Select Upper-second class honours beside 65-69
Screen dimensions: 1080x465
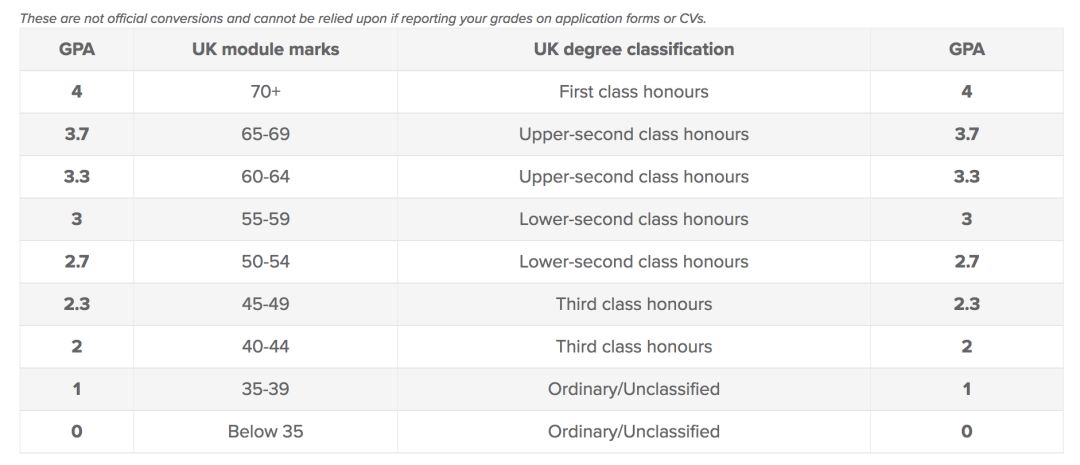tap(633, 134)
